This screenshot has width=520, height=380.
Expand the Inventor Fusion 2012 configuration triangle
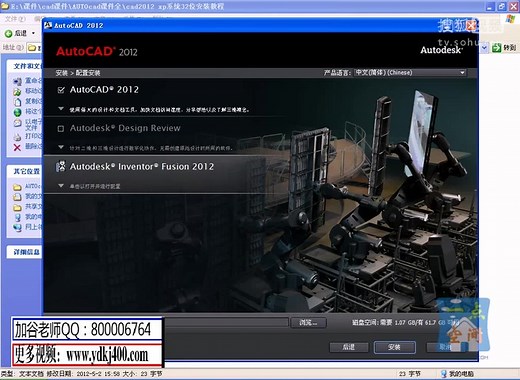point(61,186)
